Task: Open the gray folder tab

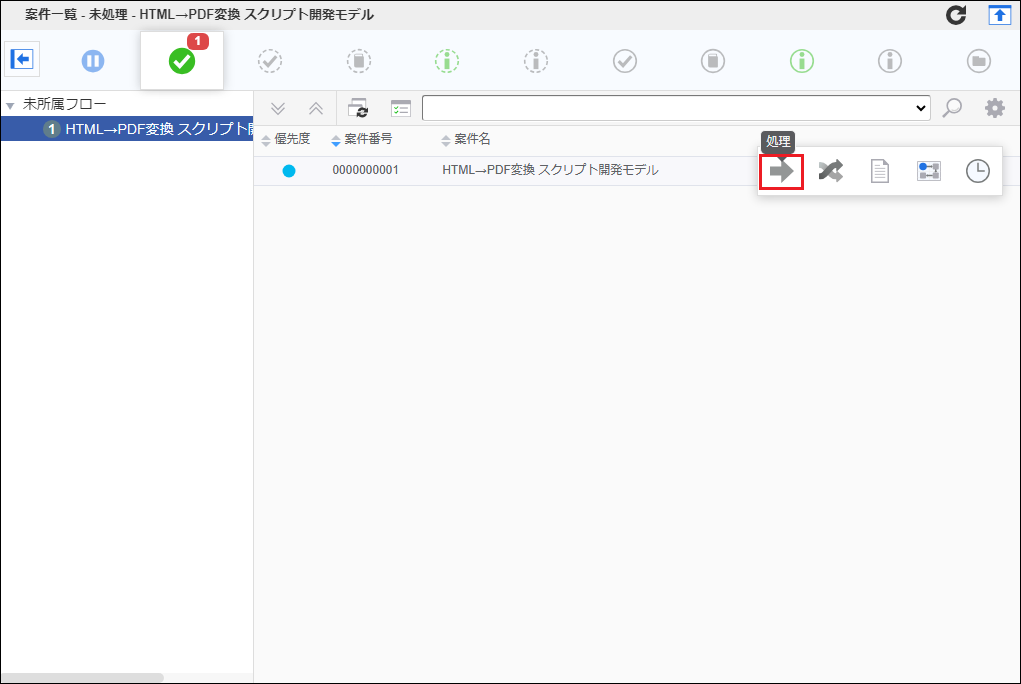Action: tap(979, 61)
